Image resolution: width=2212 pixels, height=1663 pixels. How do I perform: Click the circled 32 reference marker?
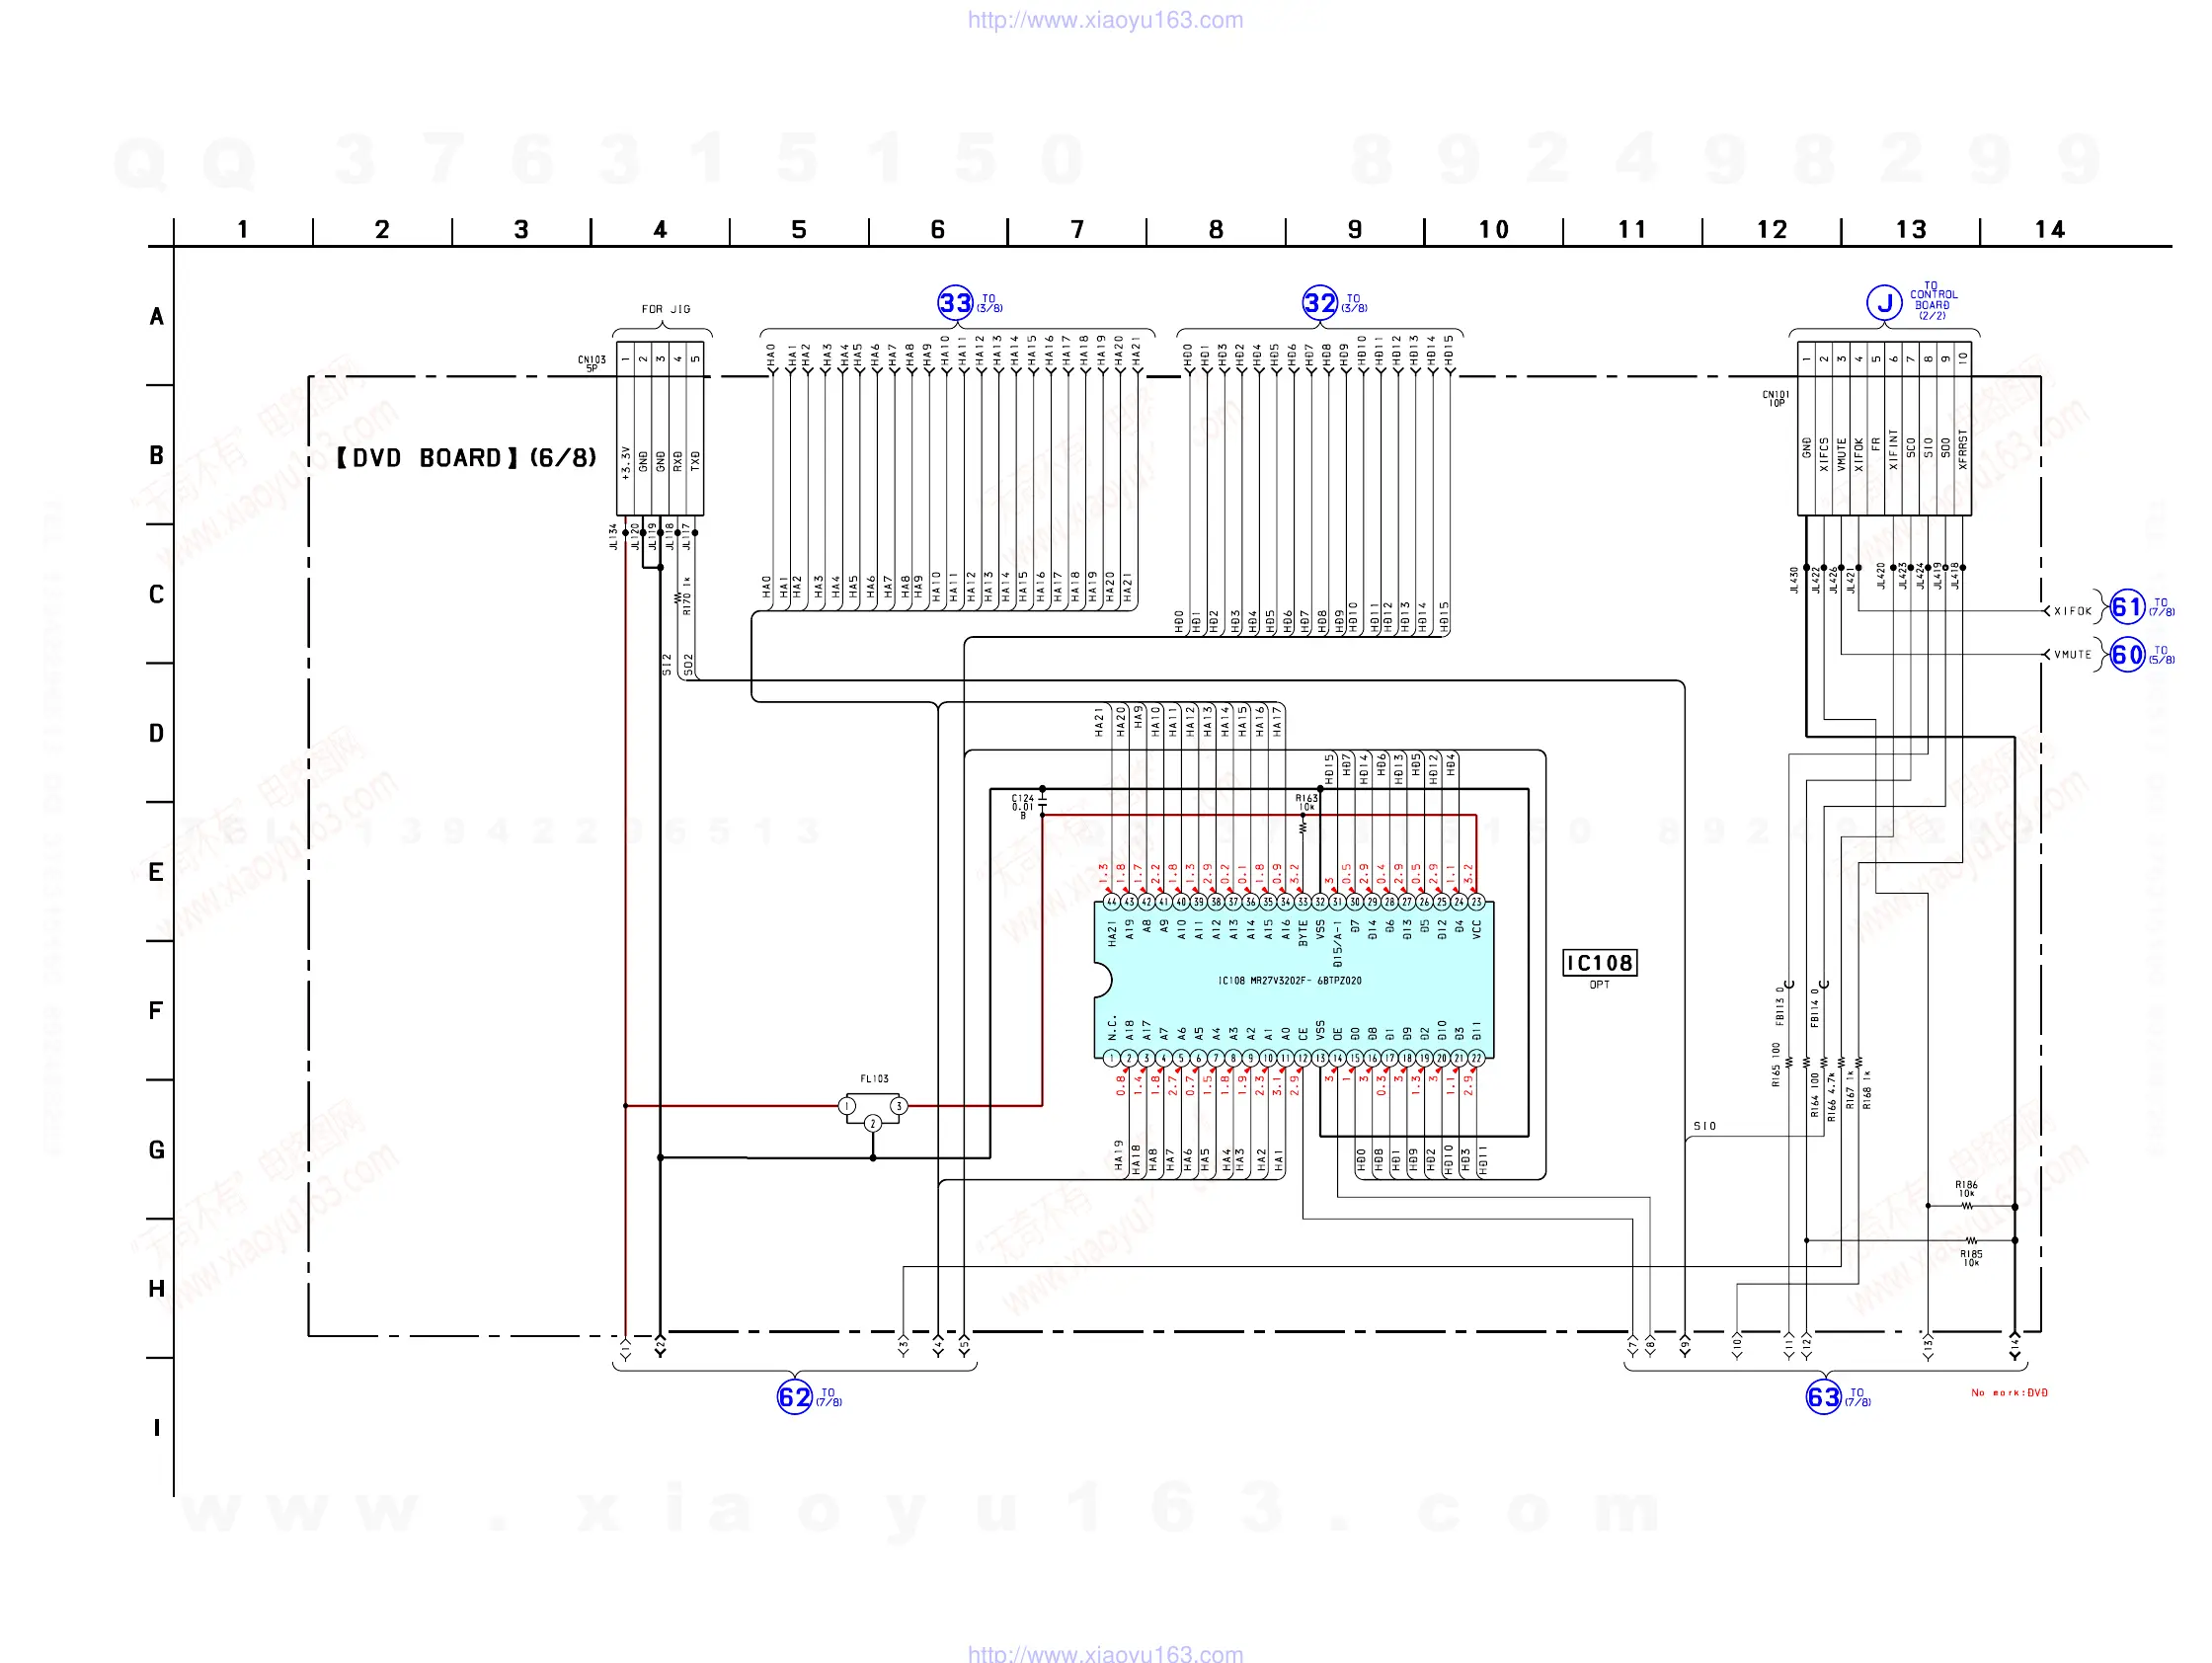point(1320,302)
